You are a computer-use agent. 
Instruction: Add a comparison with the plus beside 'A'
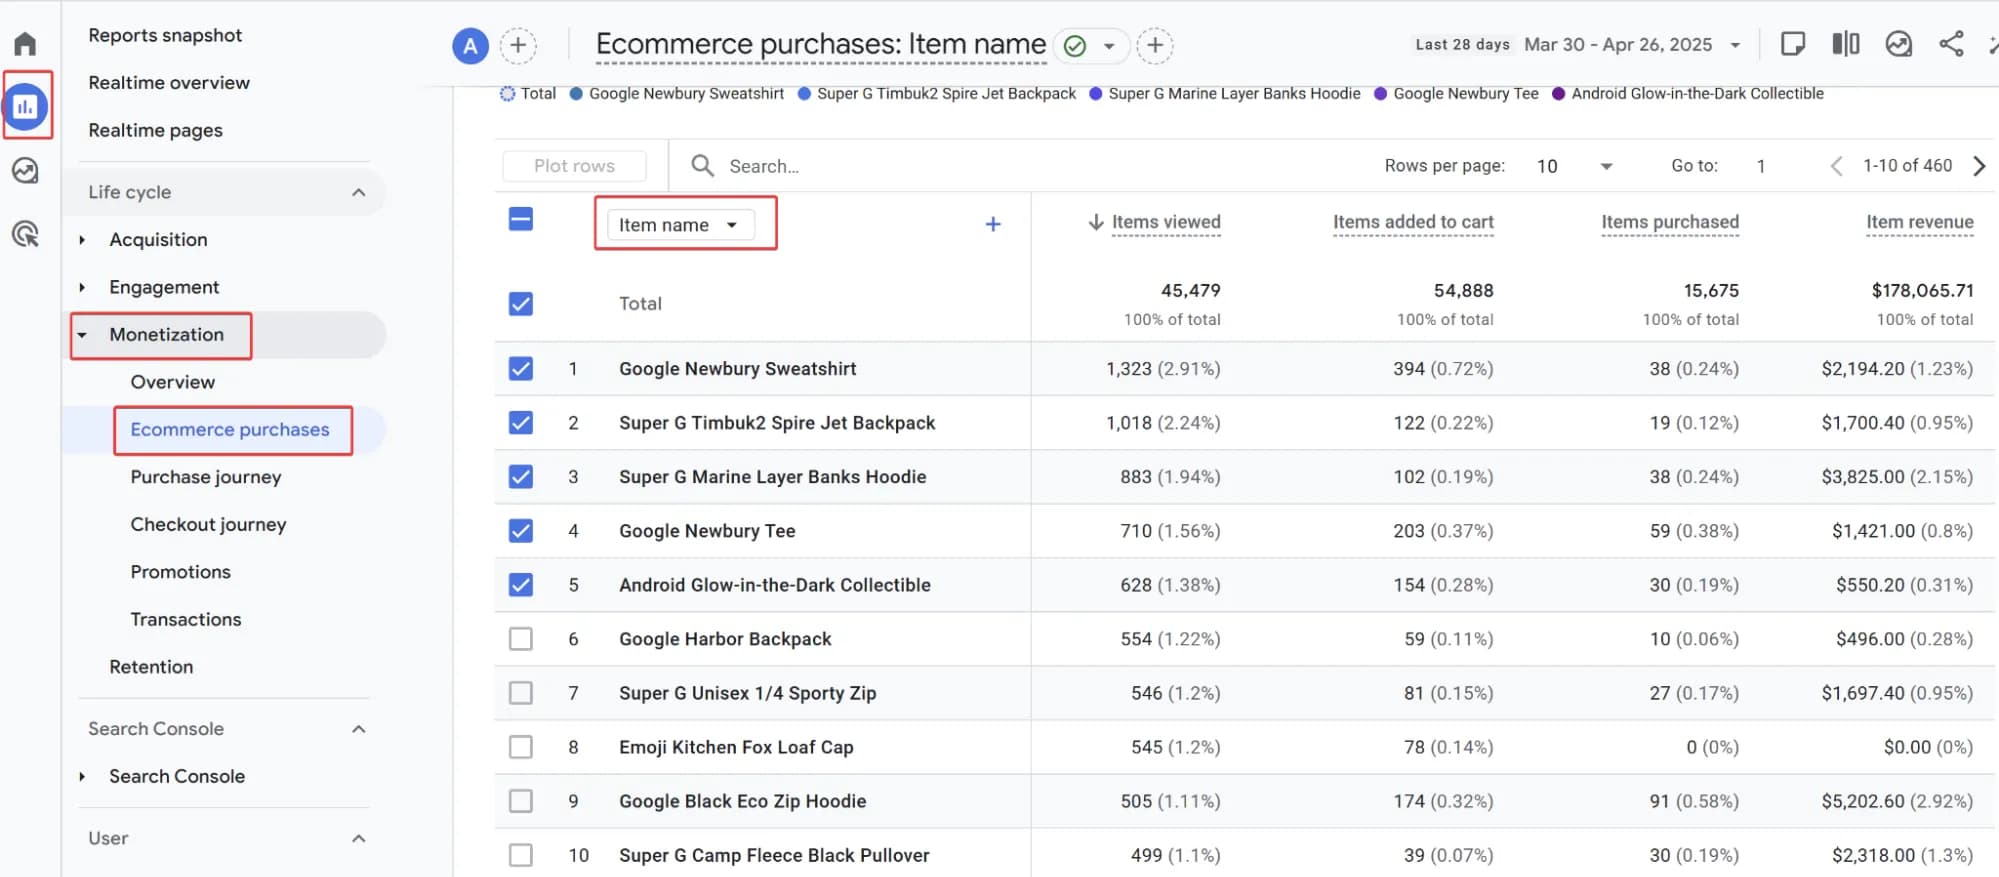(x=518, y=45)
